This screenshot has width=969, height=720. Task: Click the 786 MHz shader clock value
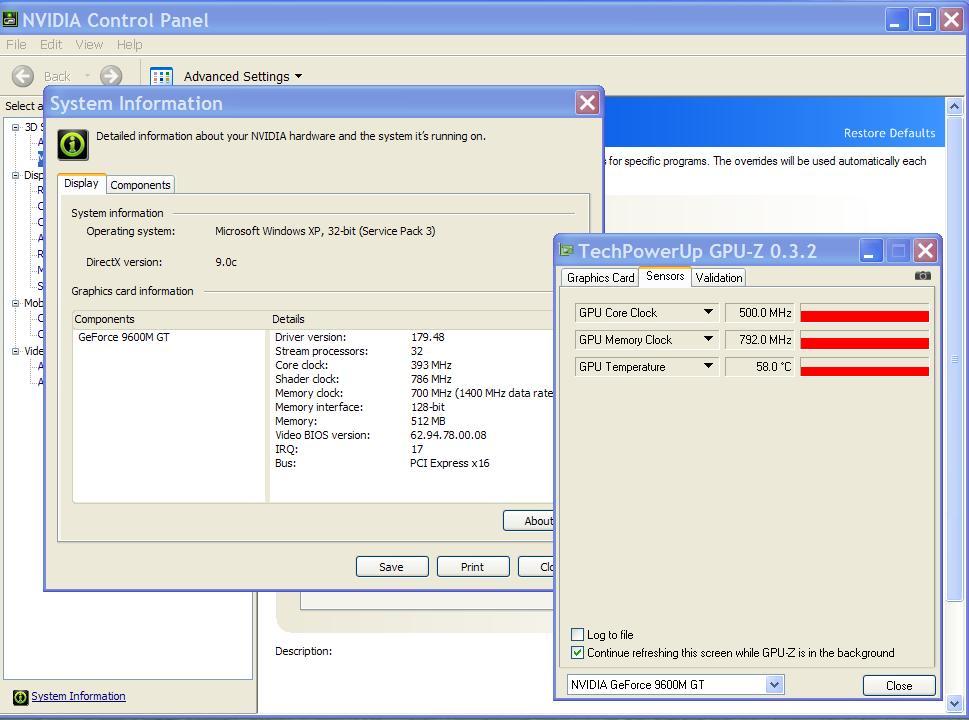tap(431, 379)
